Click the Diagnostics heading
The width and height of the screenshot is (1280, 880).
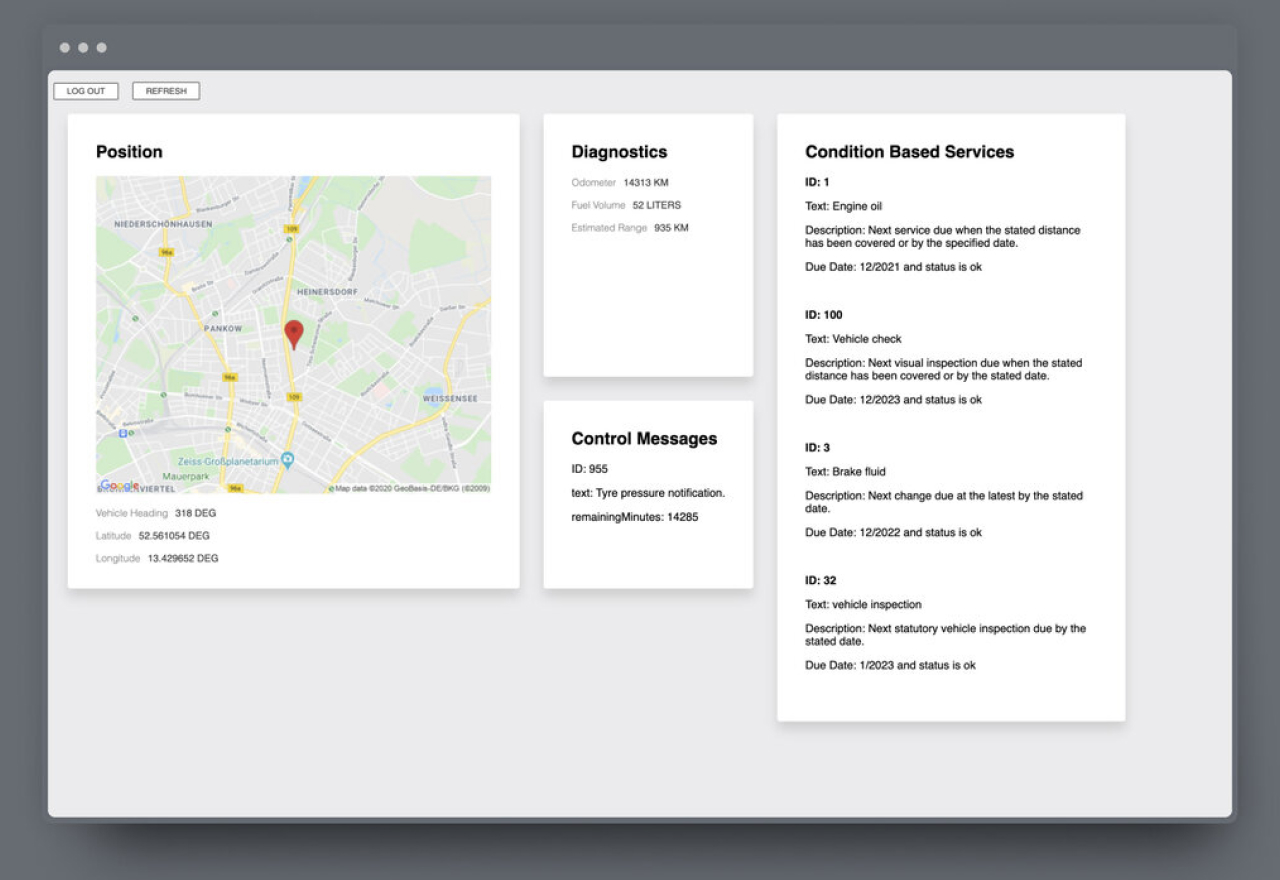click(619, 152)
